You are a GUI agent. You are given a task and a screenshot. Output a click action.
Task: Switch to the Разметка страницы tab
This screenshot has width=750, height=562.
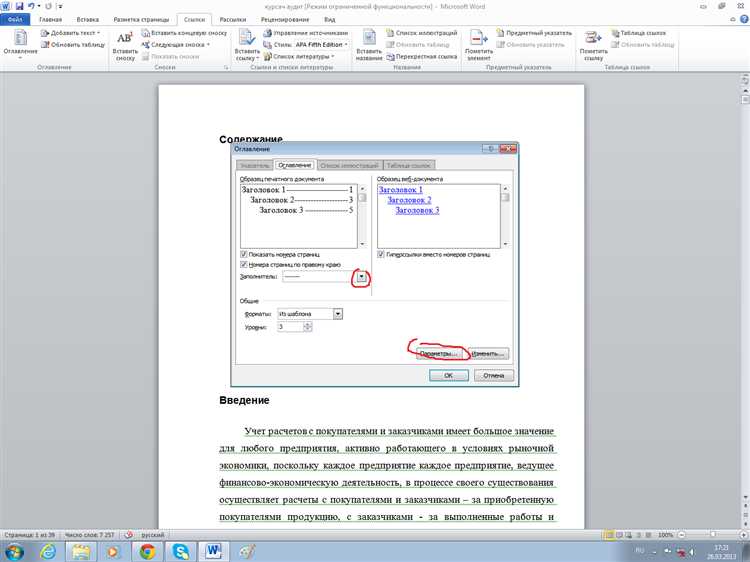coord(142,20)
